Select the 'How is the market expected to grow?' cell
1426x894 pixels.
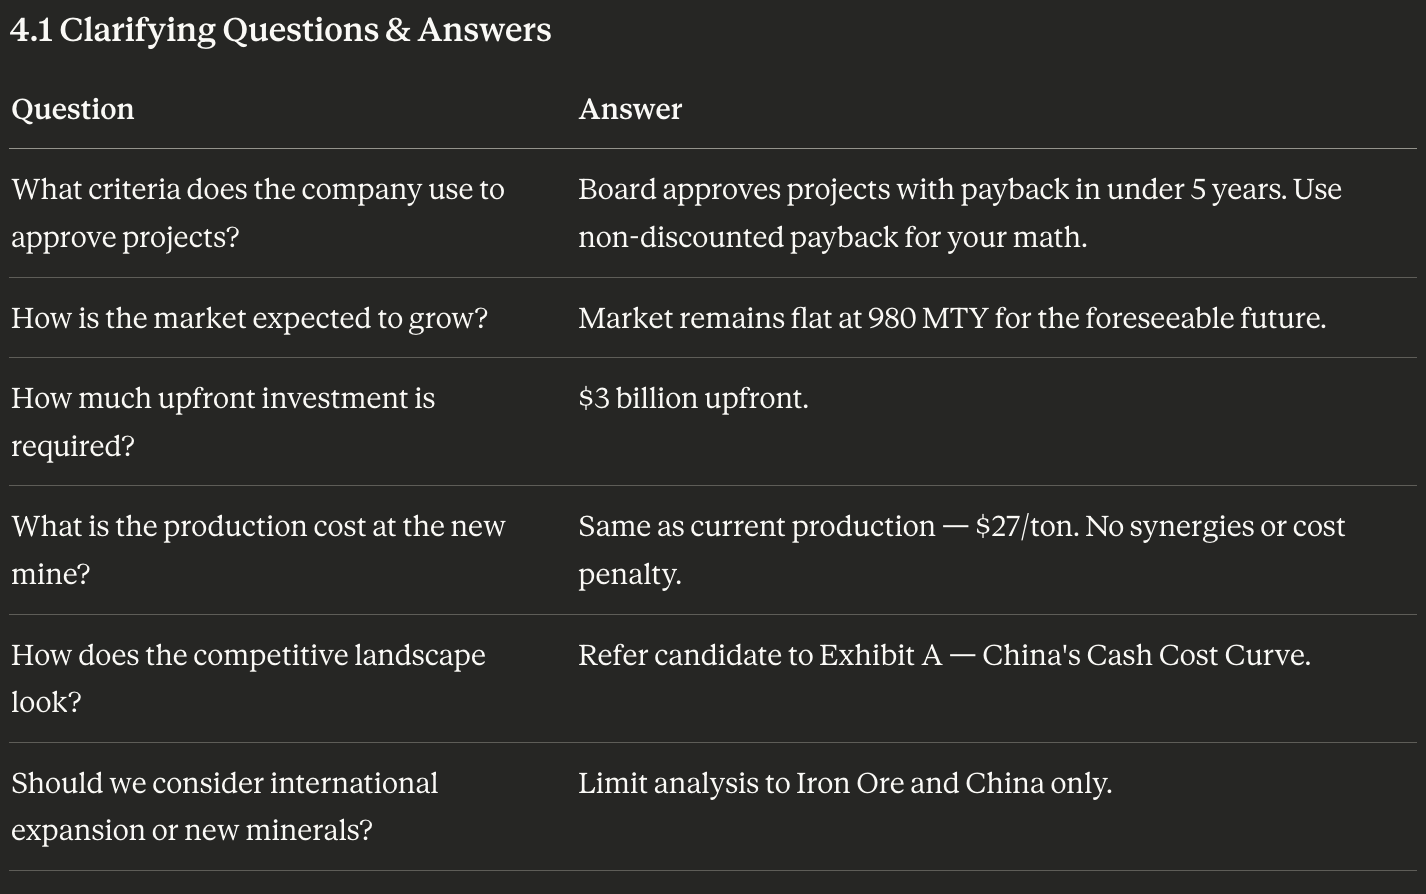click(x=249, y=318)
